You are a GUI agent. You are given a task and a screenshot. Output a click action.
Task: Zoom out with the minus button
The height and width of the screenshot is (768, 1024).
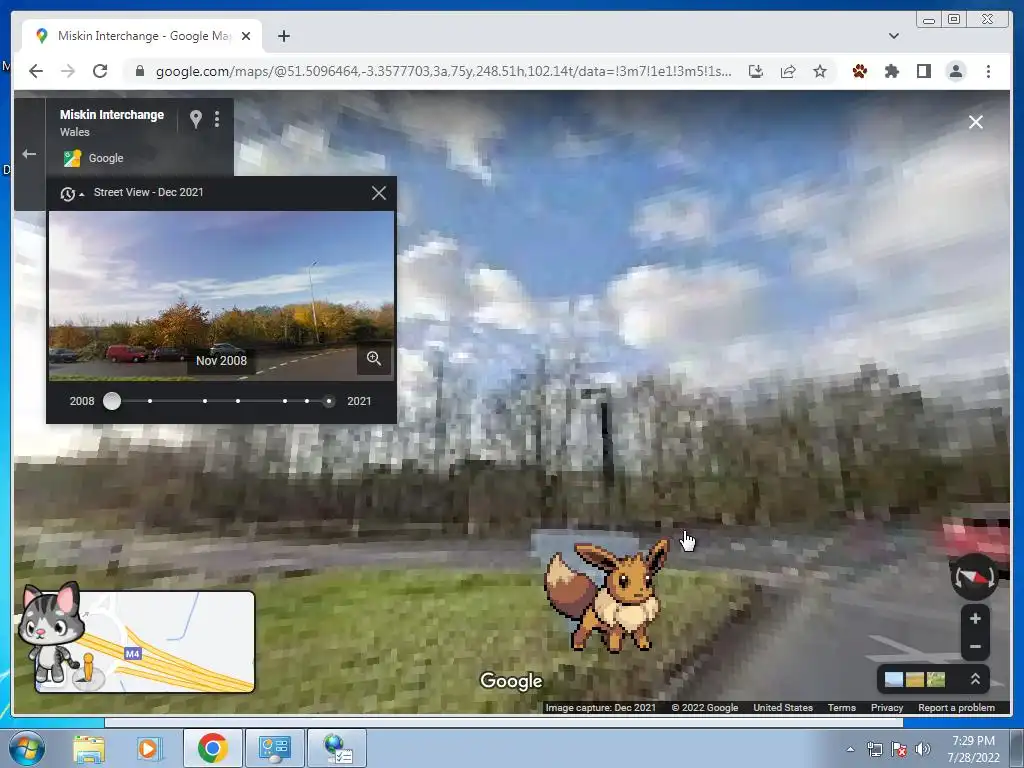pyautogui.click(x=975, y=647)
